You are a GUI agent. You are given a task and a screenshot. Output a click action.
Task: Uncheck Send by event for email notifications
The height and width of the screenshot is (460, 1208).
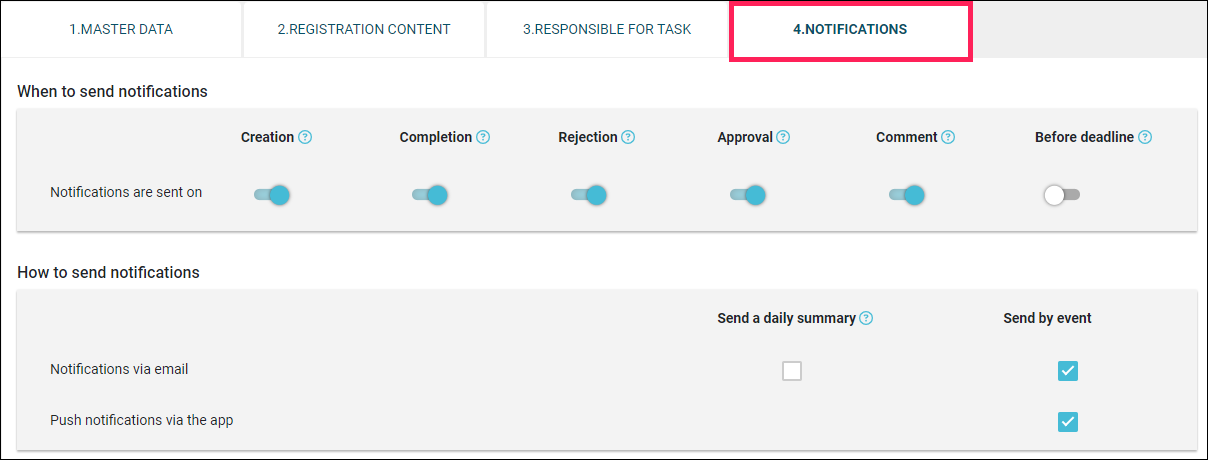1068,371
